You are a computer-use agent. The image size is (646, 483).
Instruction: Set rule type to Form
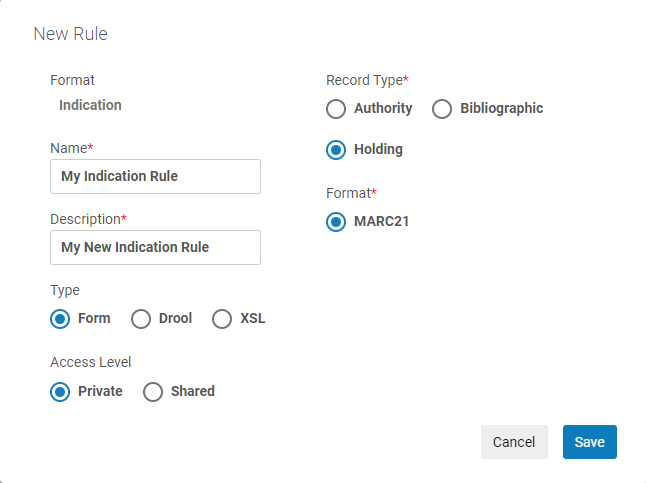(61, 319)
